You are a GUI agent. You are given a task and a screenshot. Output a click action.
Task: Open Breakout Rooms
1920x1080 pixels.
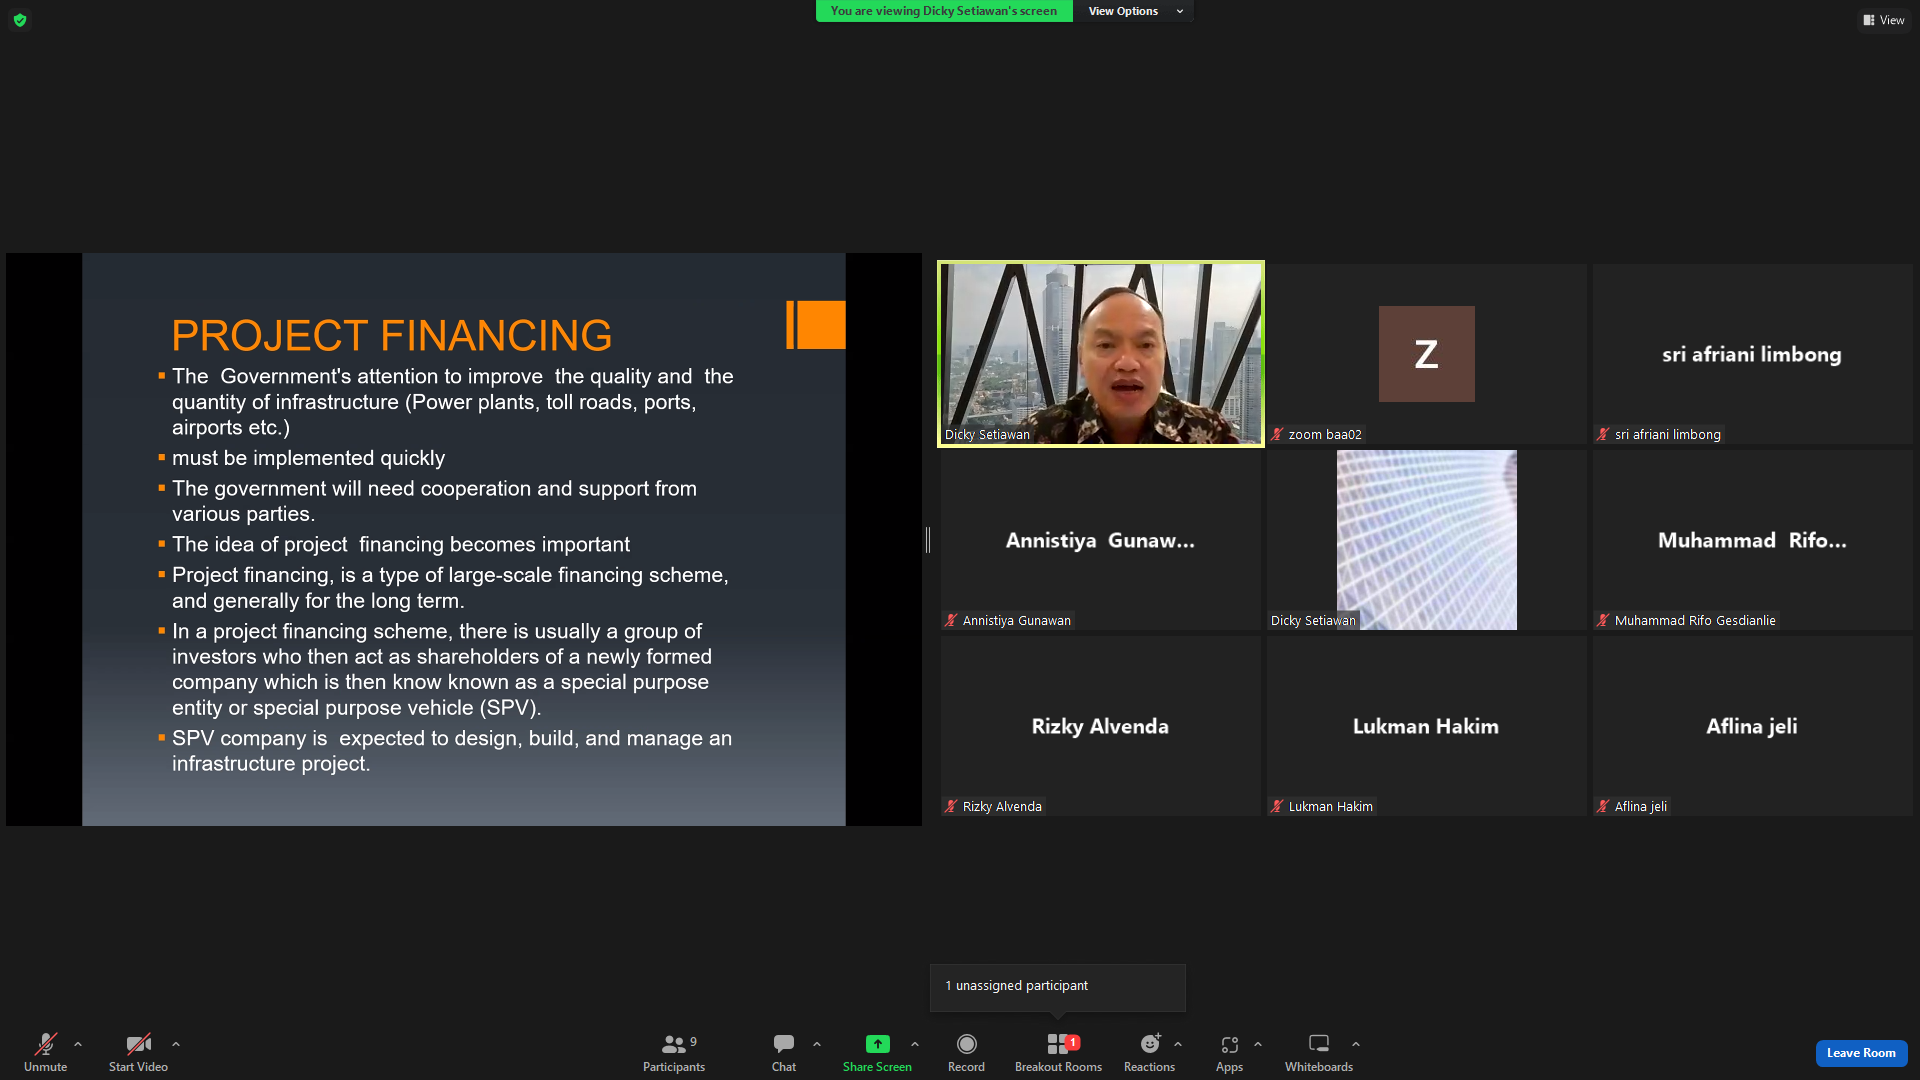(x=1058, y=1052)
